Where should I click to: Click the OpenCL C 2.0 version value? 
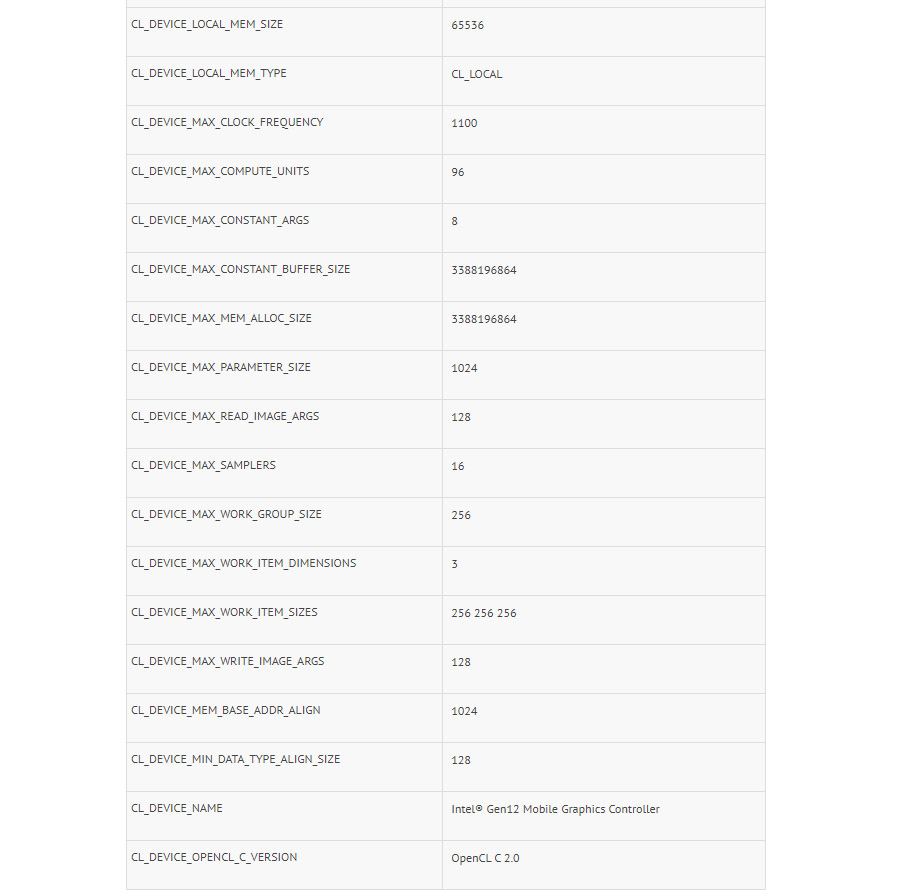click(x=485, y=858)
